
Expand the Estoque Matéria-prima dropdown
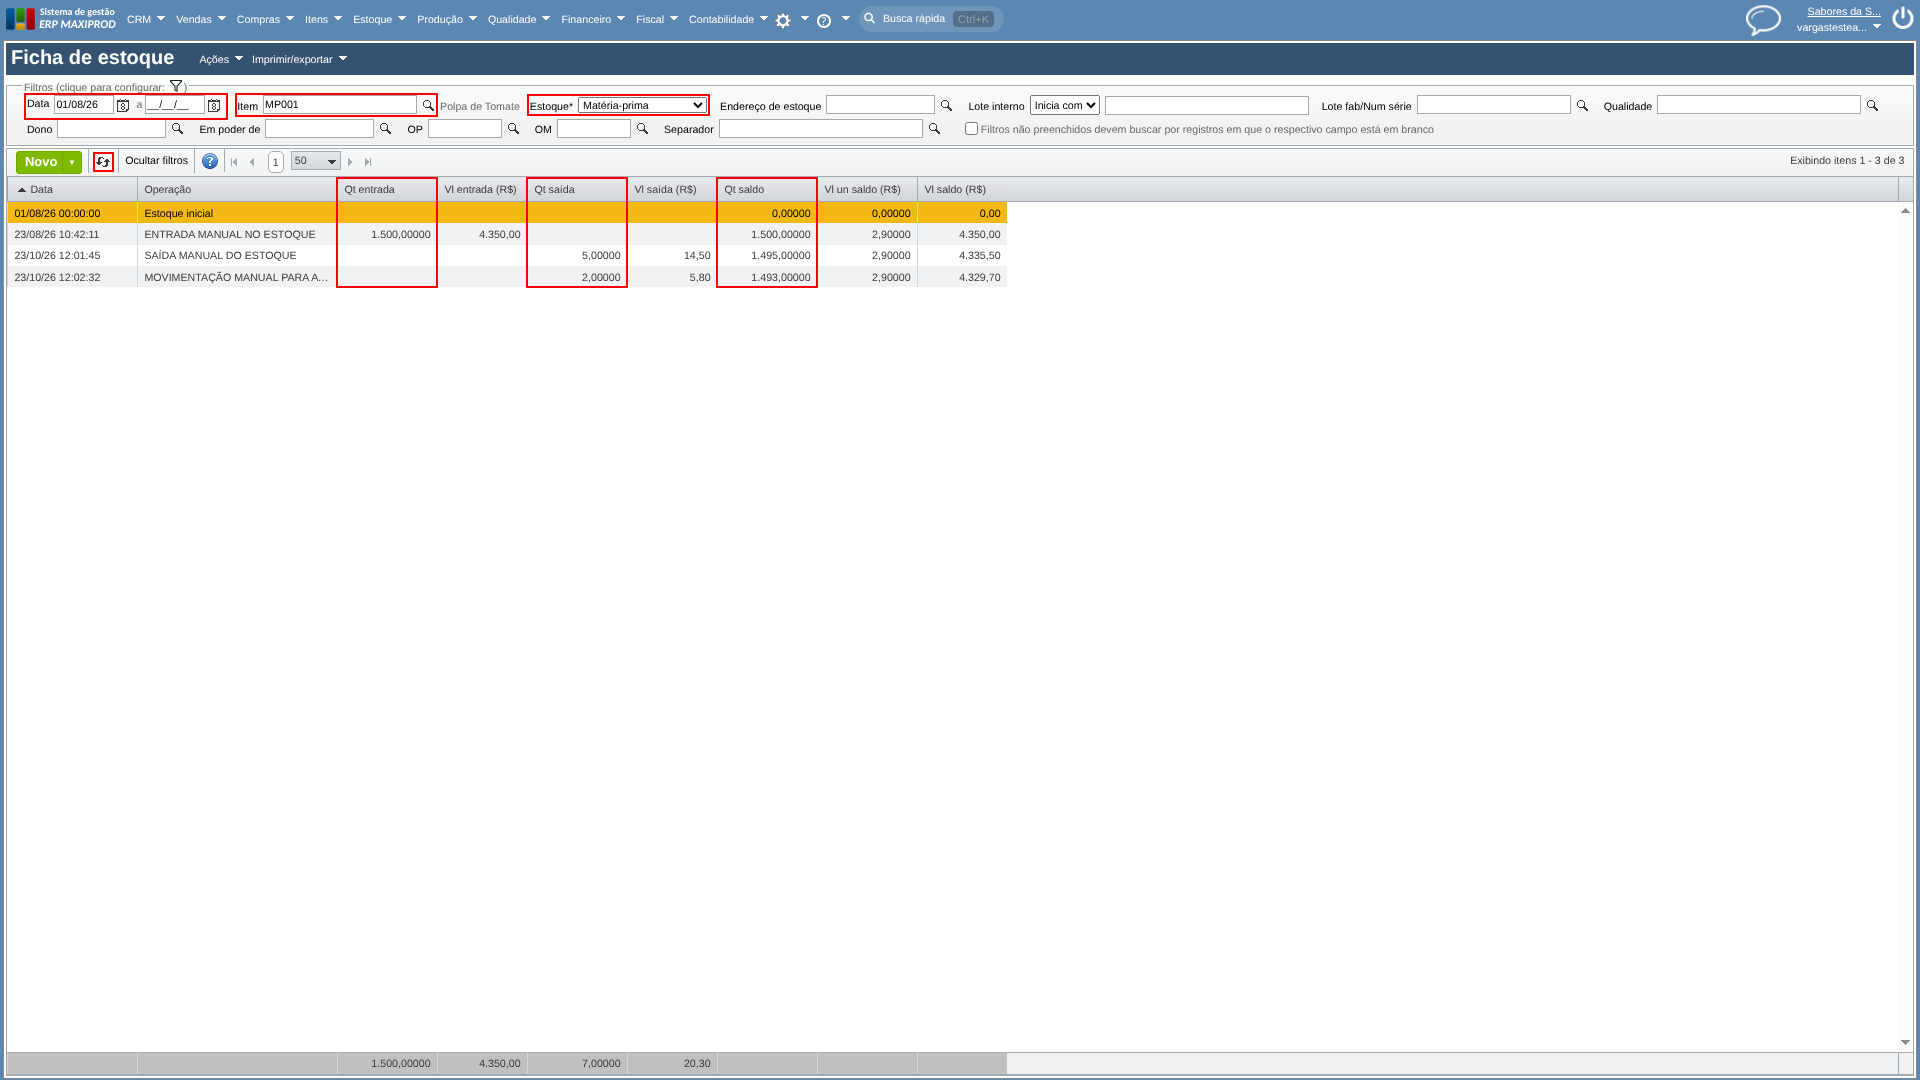(642, 105)
